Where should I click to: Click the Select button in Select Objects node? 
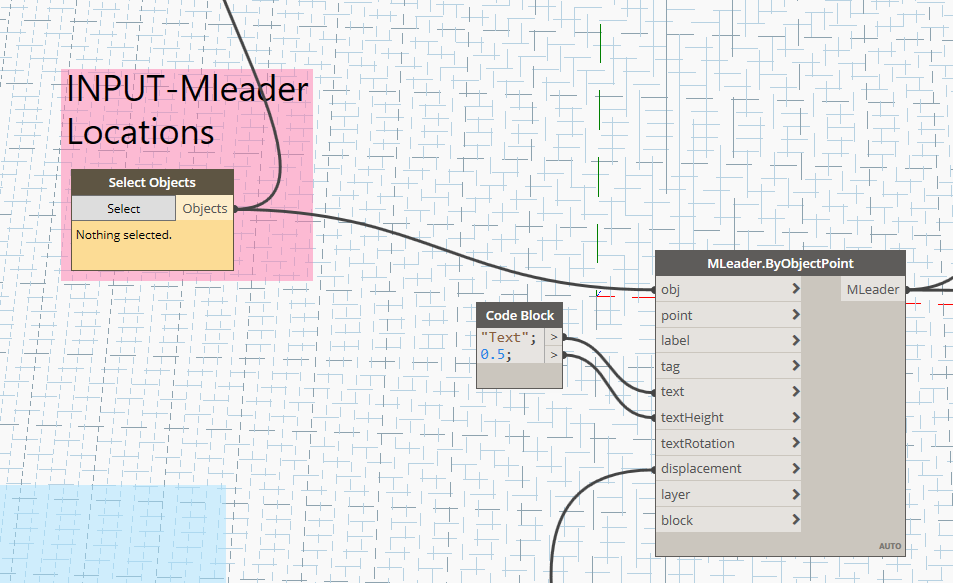pyautogui.click(x=123, y=209)
